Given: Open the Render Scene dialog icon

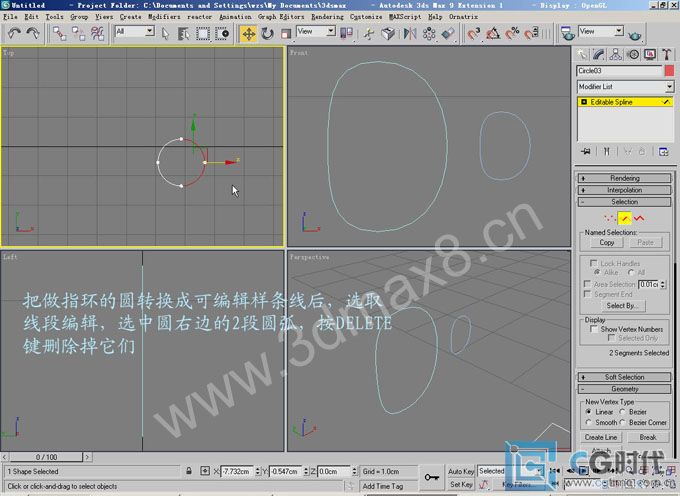Looking at the screenshot, I should coord(567,33).
